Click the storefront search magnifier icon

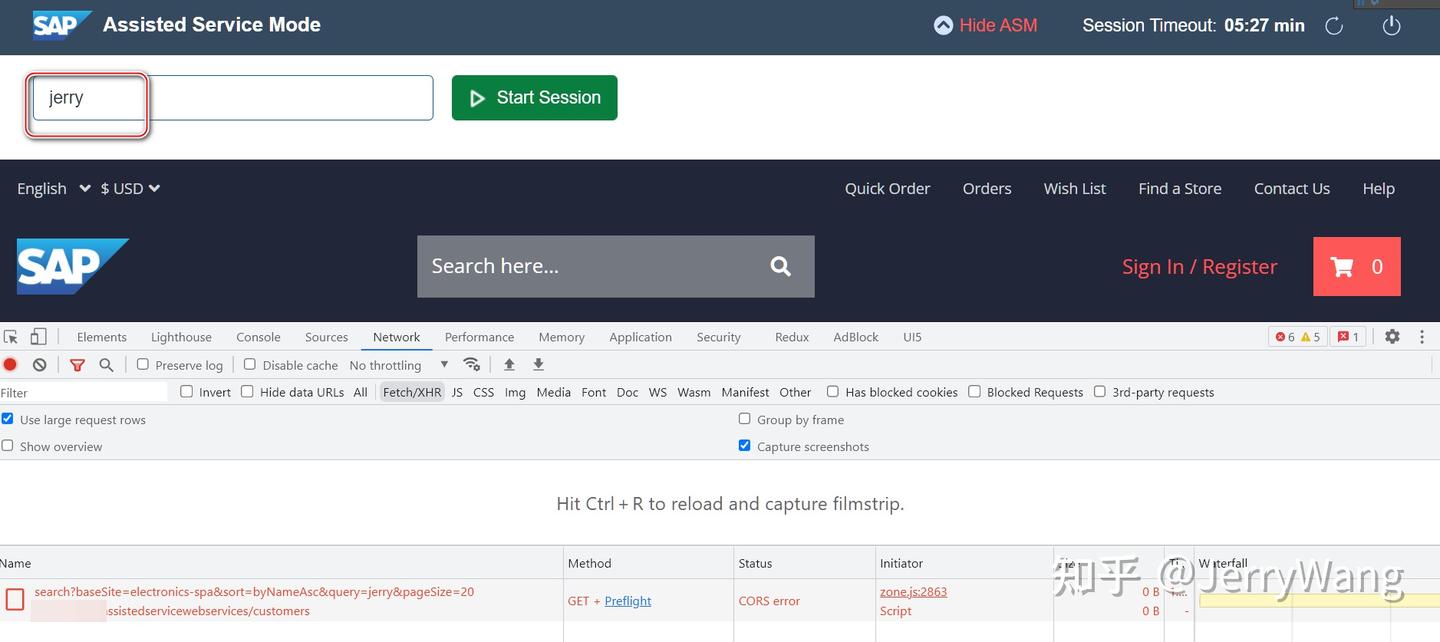780,266
